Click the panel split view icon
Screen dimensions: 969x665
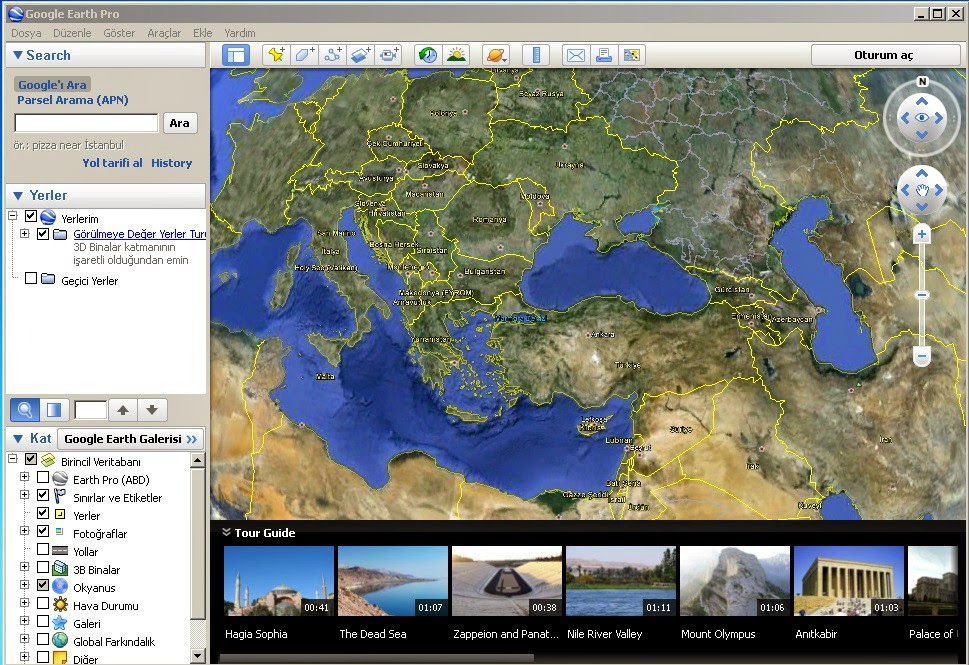coord(54,410)
